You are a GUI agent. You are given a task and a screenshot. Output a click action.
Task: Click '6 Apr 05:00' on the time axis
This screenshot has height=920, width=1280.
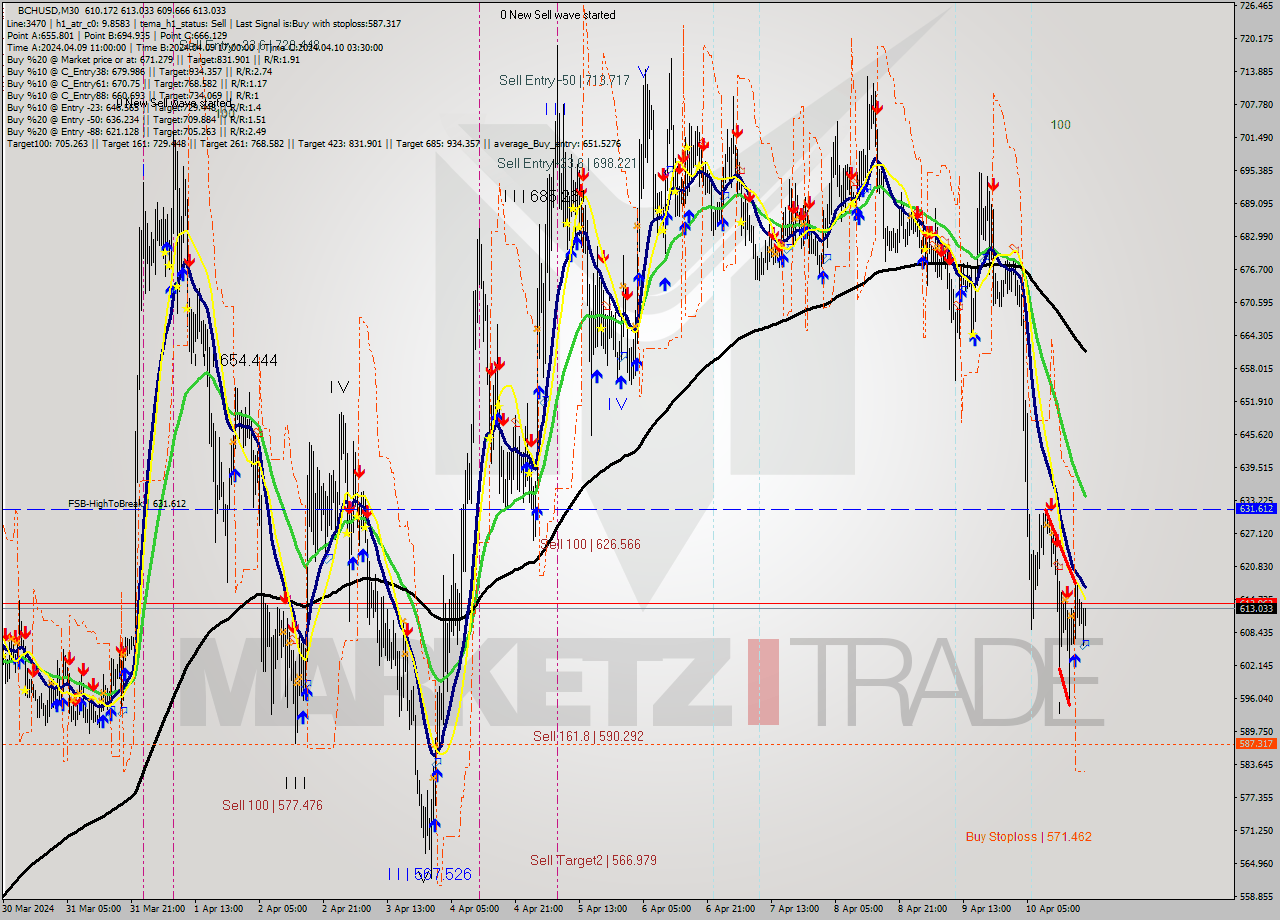(x=666, y=909)
